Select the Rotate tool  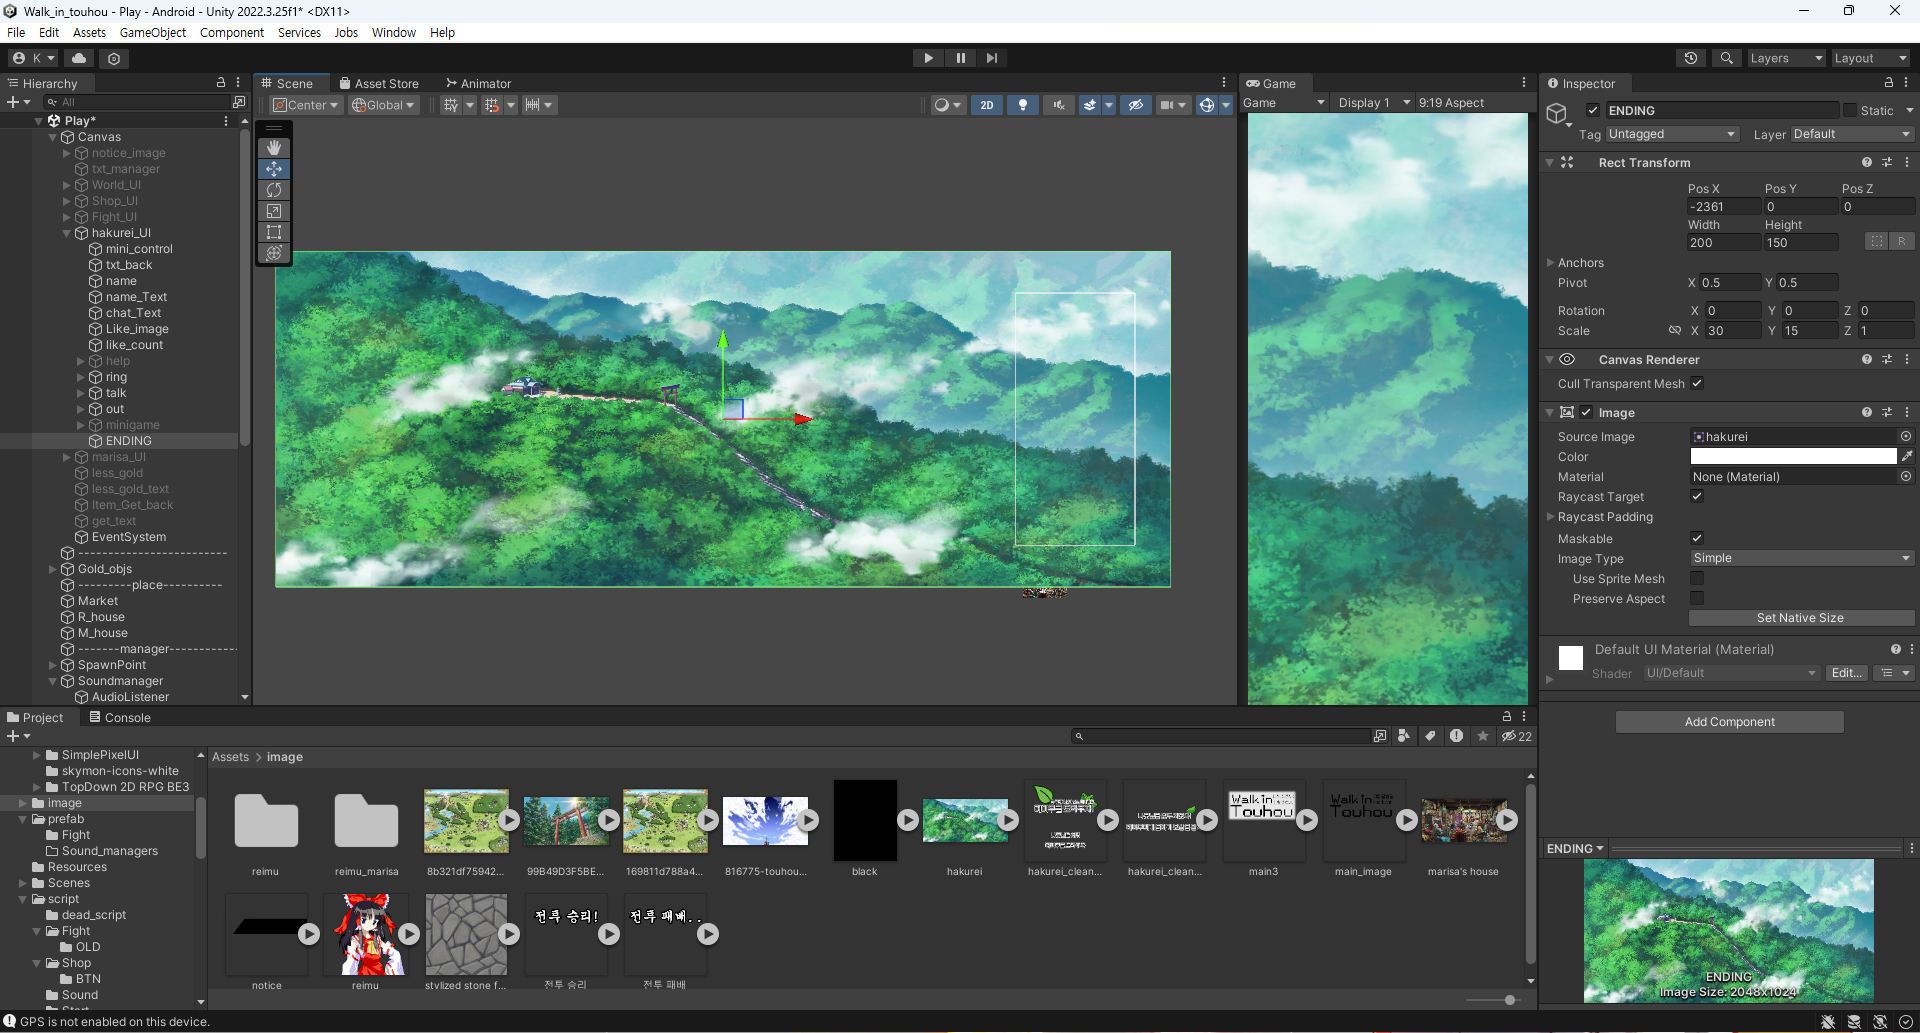click(274, 190)
